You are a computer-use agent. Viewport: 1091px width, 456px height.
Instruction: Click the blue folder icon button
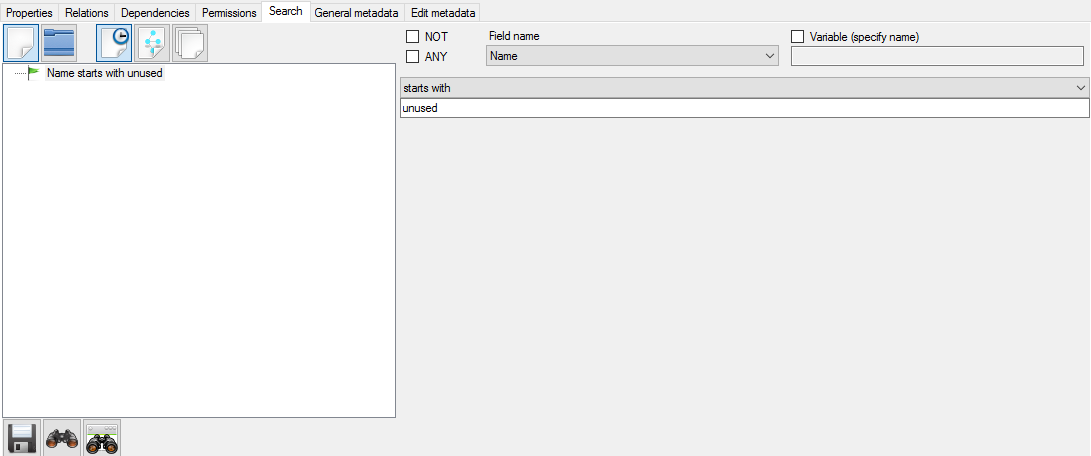(x=59, y=44)
